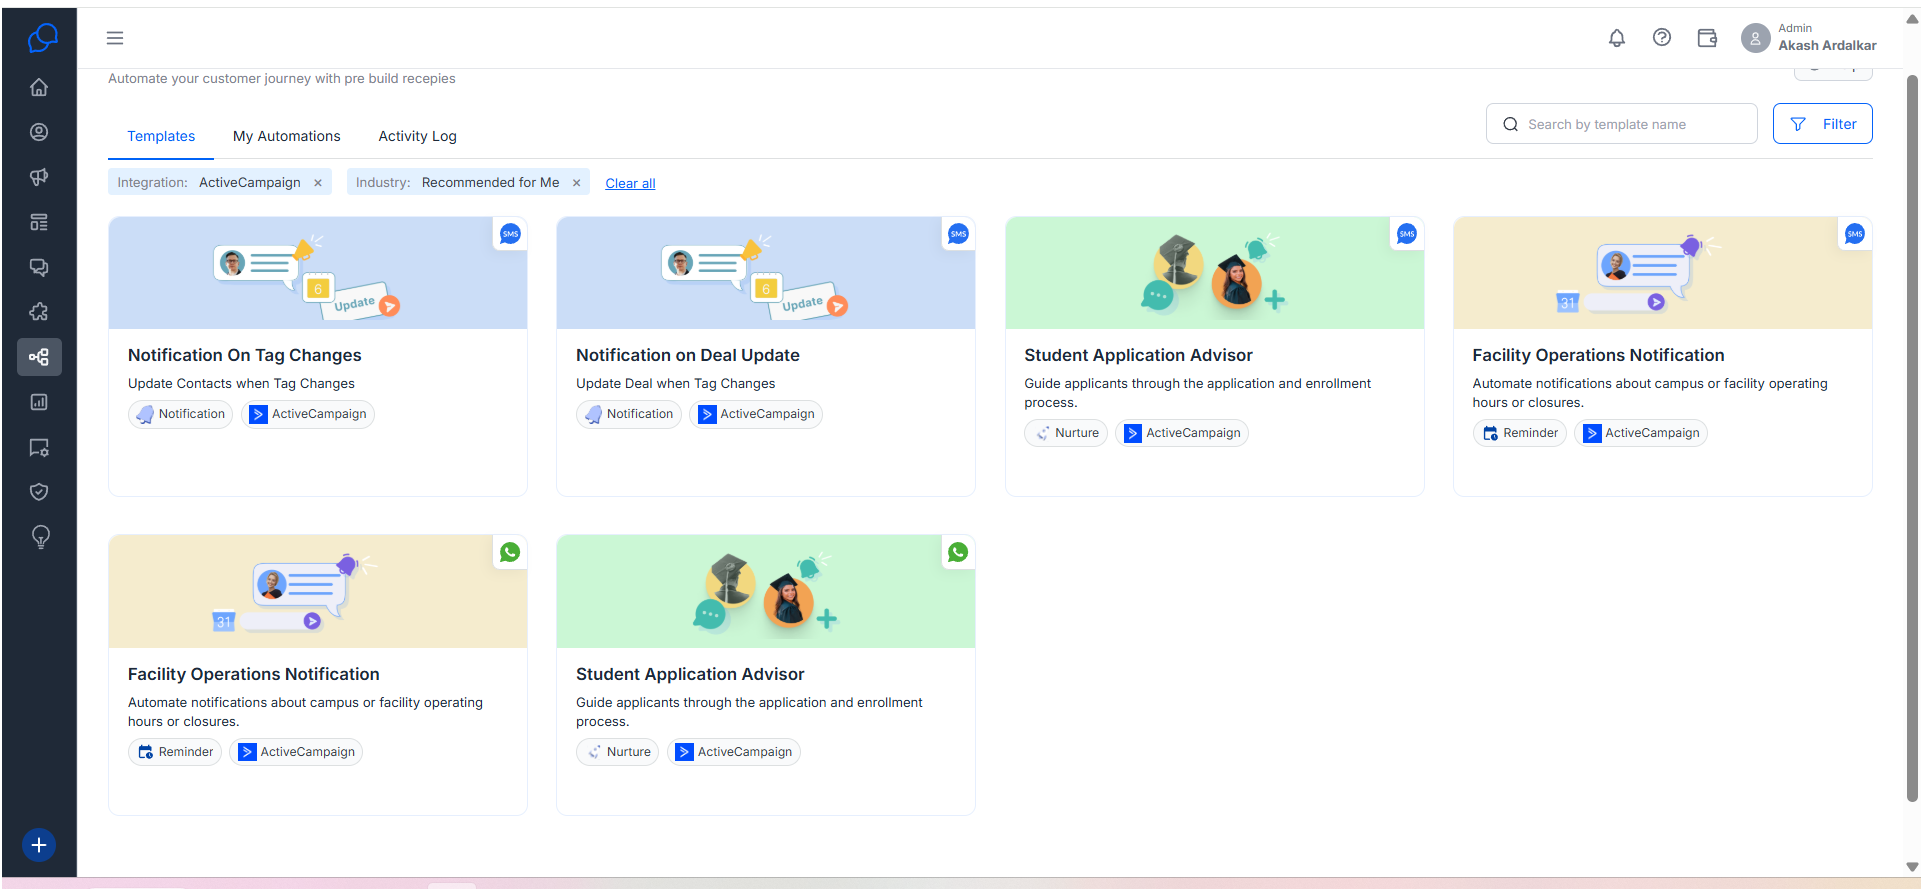Remove the Recommended for Me industry filter
The height and width of the screenshot is (891, 1923).
click(576, 183)
